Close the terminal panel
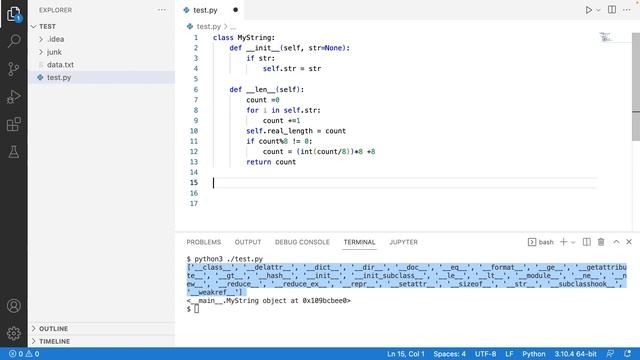The height and width of the screenshot is (360, 640). (x=629, y=242)
